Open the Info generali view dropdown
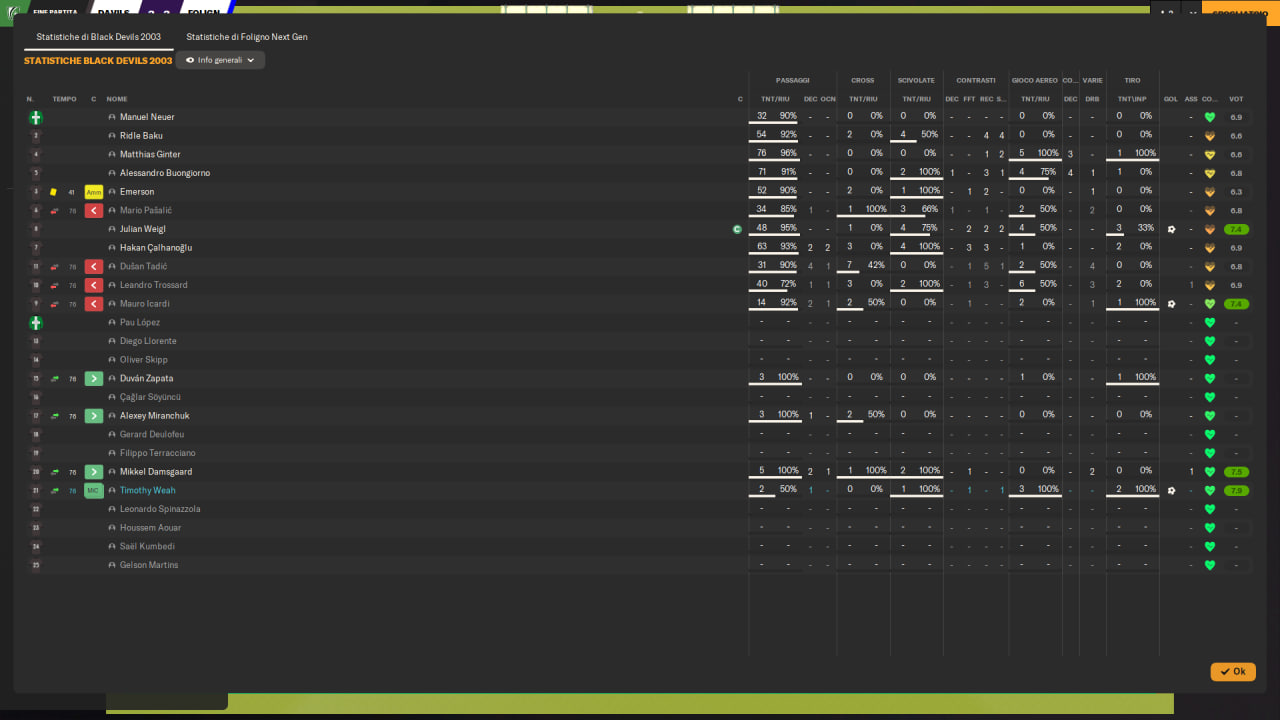The width and height of the screenshot is (1280, 720). click(x=220, y=60)
